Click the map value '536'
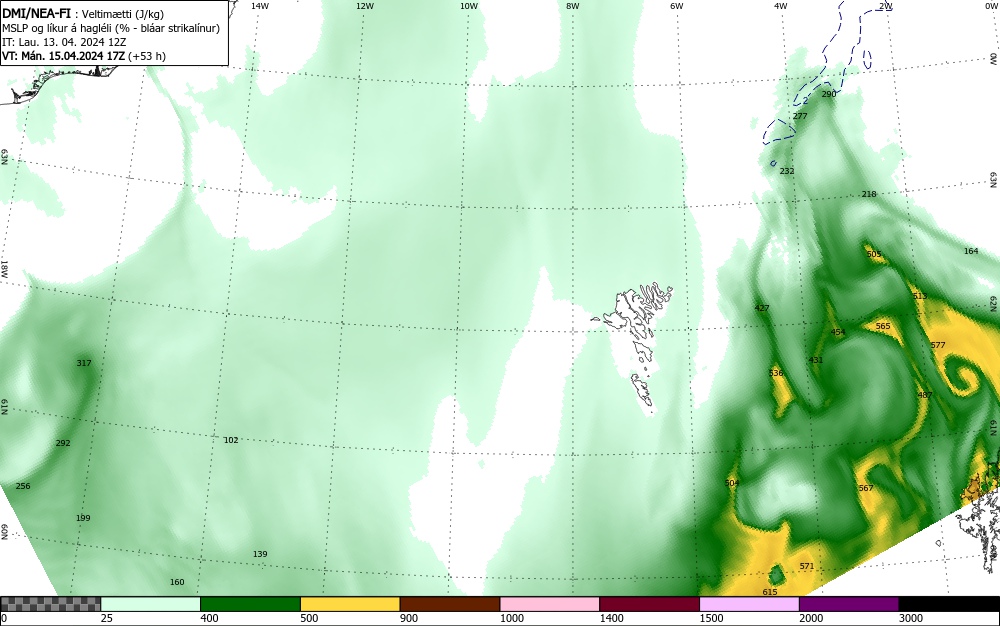Viewport: 1000px width, 626px height. point(776,373)
